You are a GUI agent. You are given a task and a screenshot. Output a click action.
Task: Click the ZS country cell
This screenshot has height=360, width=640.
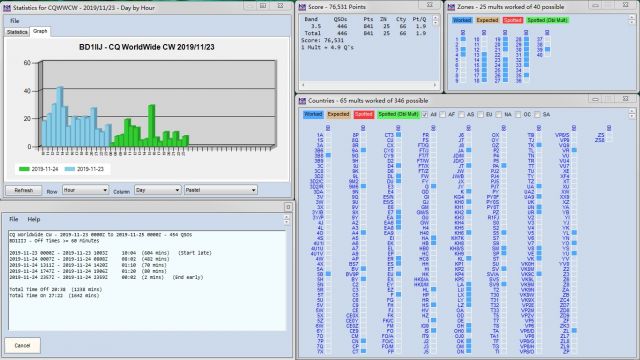(x=609, y=135)
